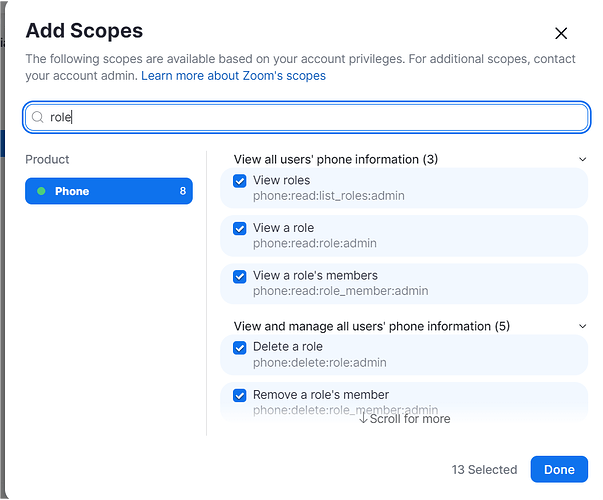The width and height of the screenshot is (603, 500).
Task: Uncheck the View roles scope
Action: tap(240, 181)
